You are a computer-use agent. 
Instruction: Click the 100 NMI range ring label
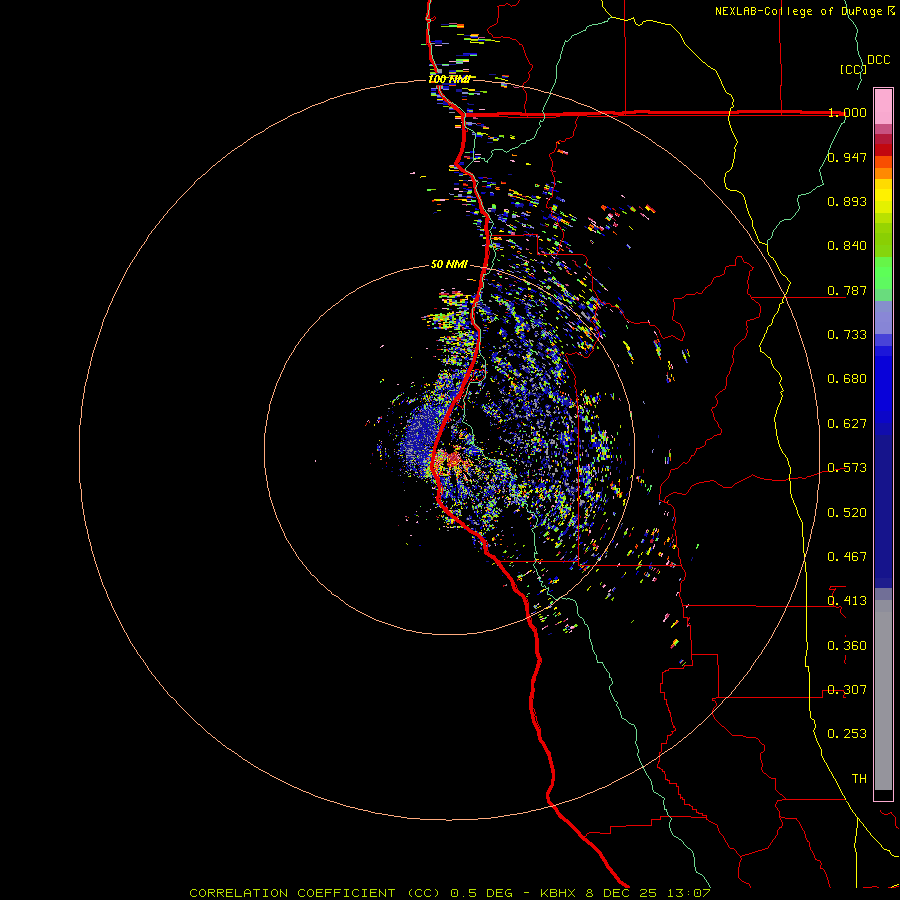pos(448,79)
